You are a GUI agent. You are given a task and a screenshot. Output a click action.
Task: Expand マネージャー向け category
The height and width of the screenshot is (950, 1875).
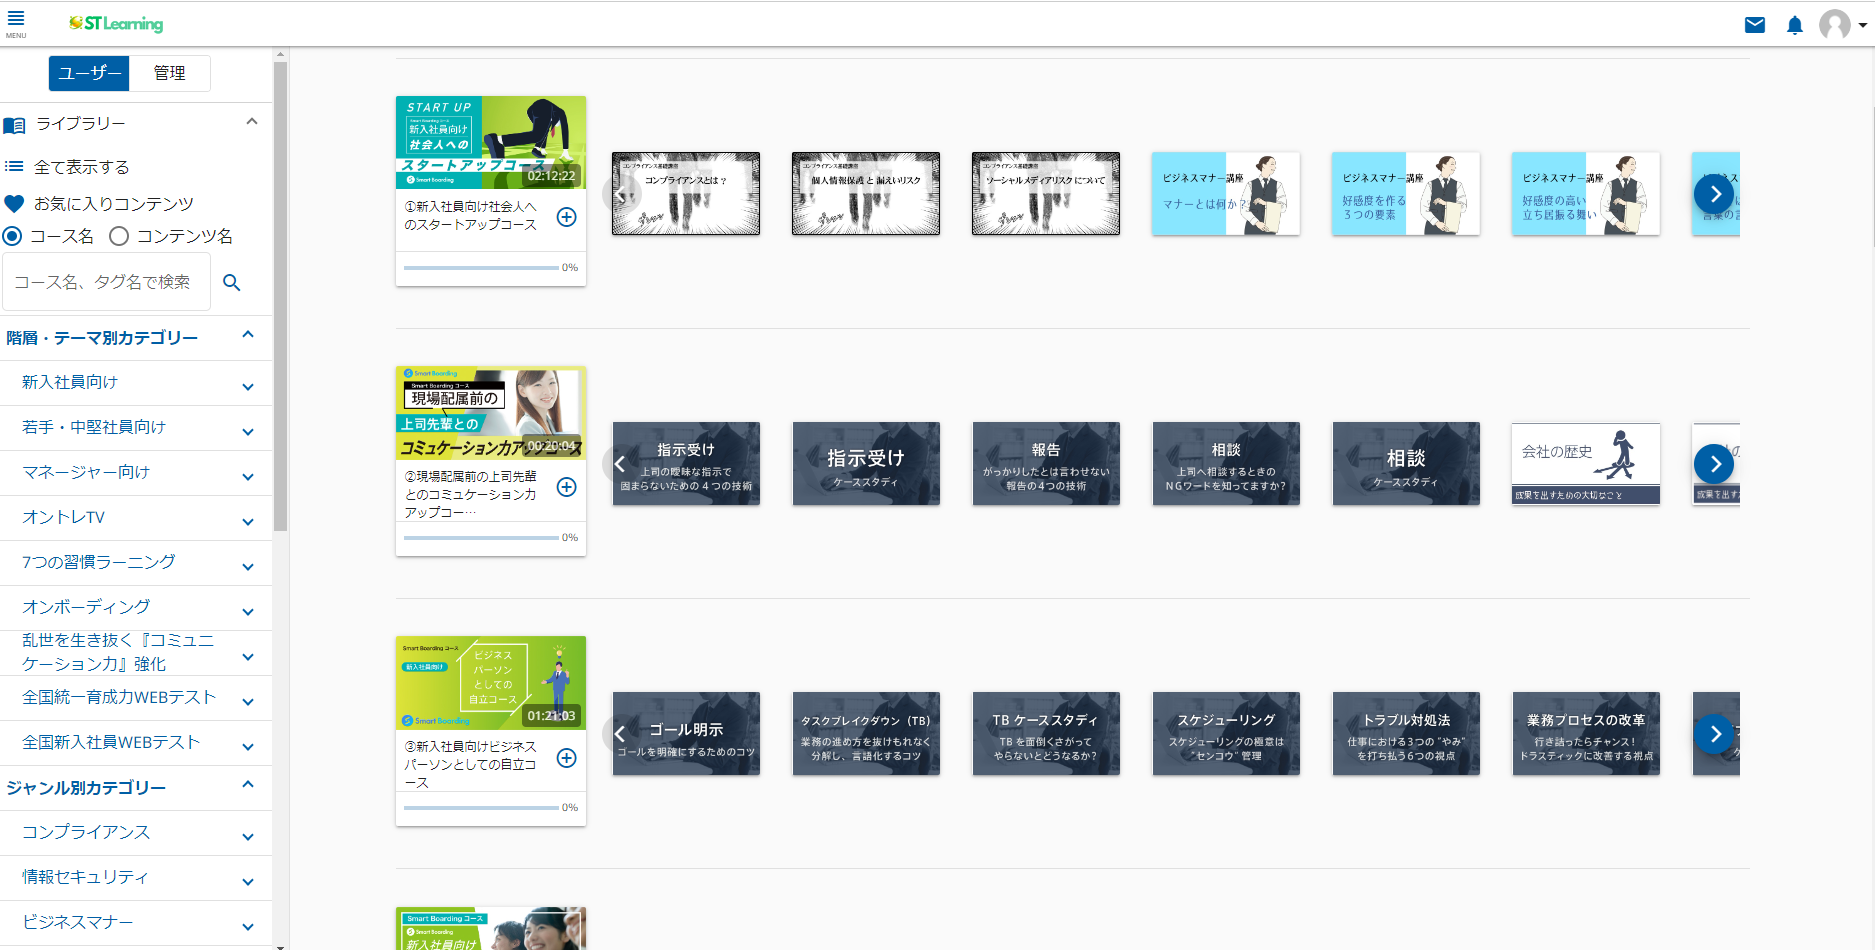pos(248,477)
